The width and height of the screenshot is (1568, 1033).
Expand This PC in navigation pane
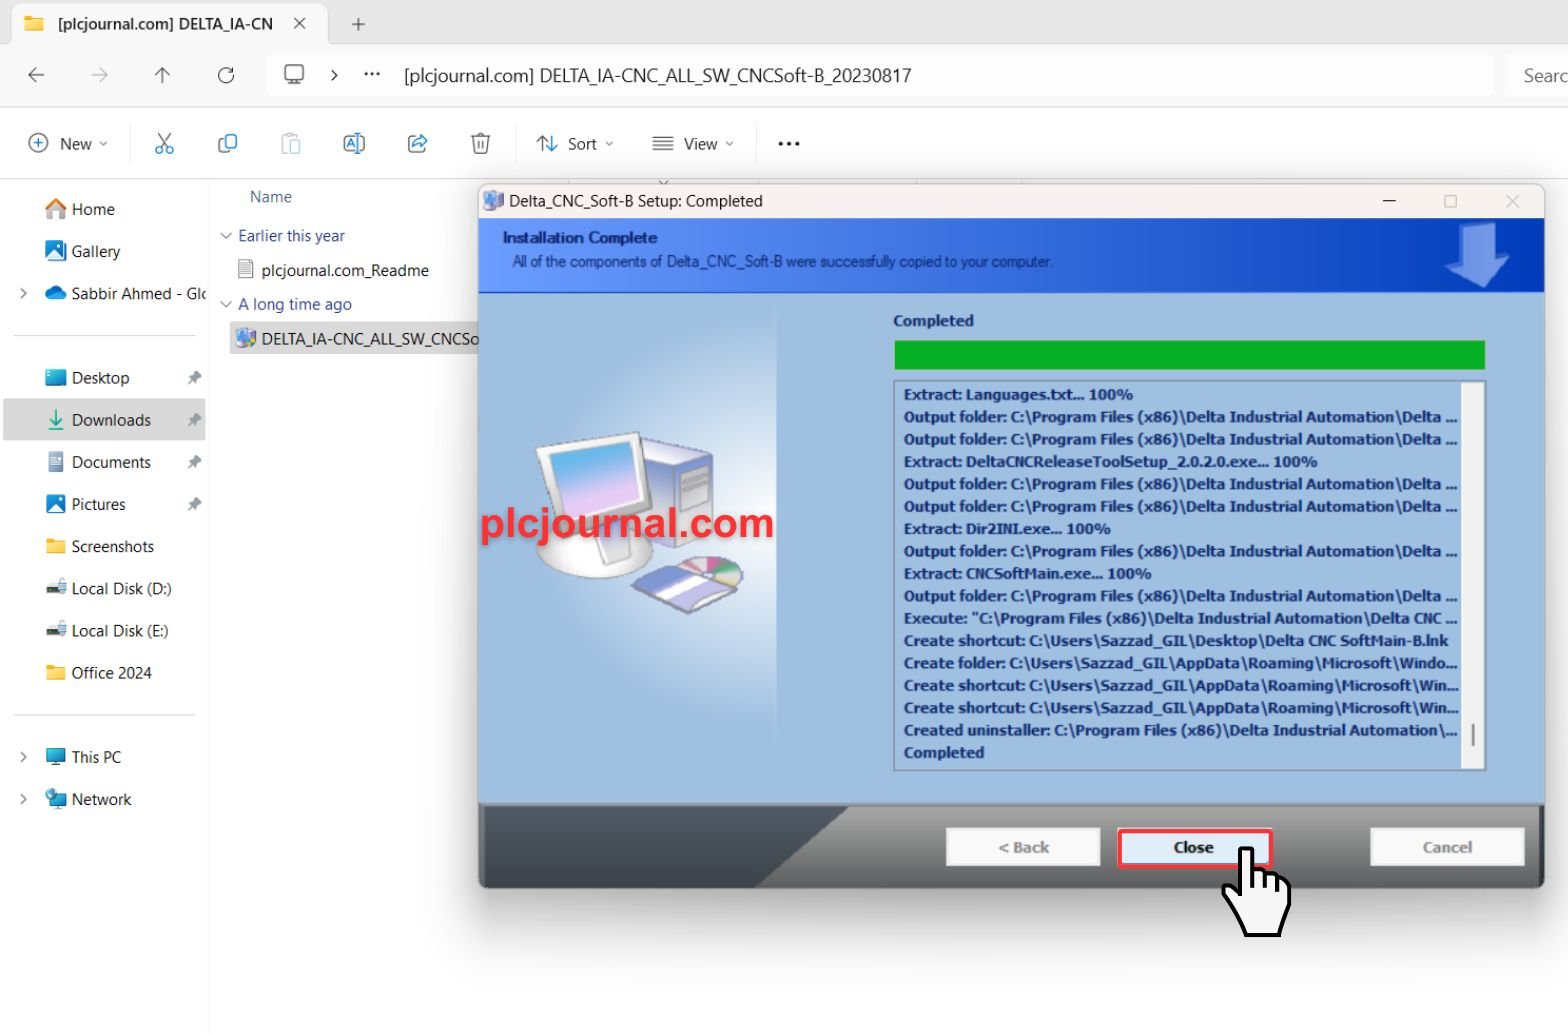click(x=23, y=757)
